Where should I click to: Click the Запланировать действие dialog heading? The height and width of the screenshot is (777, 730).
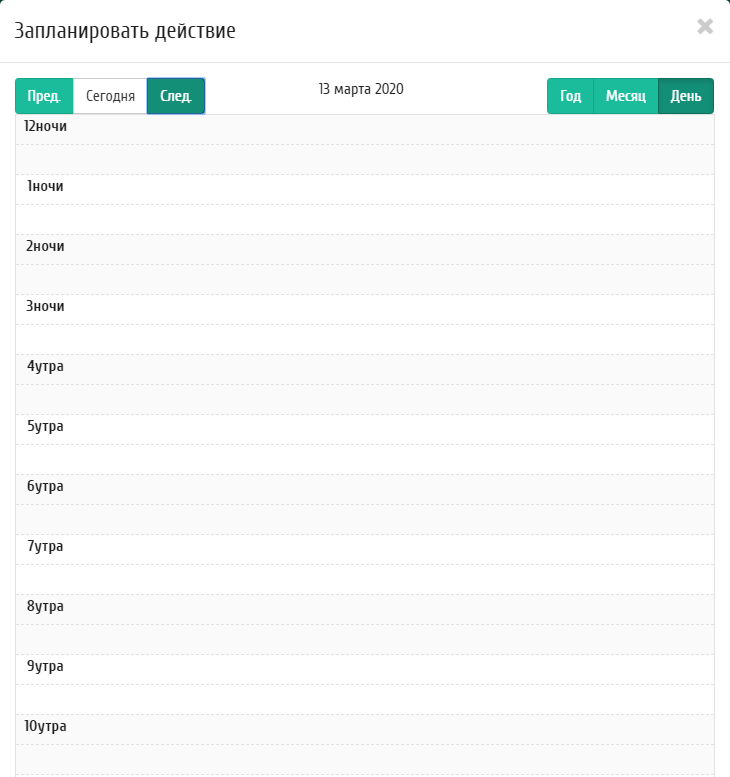point(125,31)
